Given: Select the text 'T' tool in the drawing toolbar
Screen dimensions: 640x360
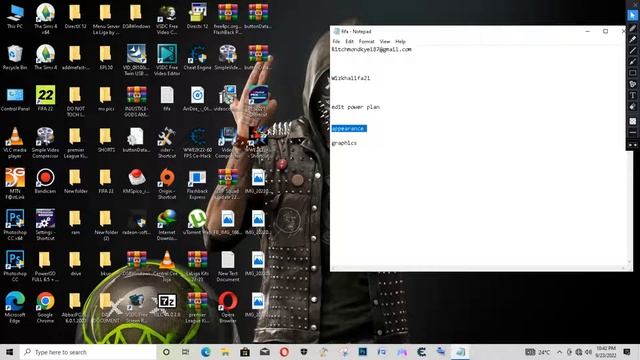Looking at the screenshot, I should (x=633, y=95).
